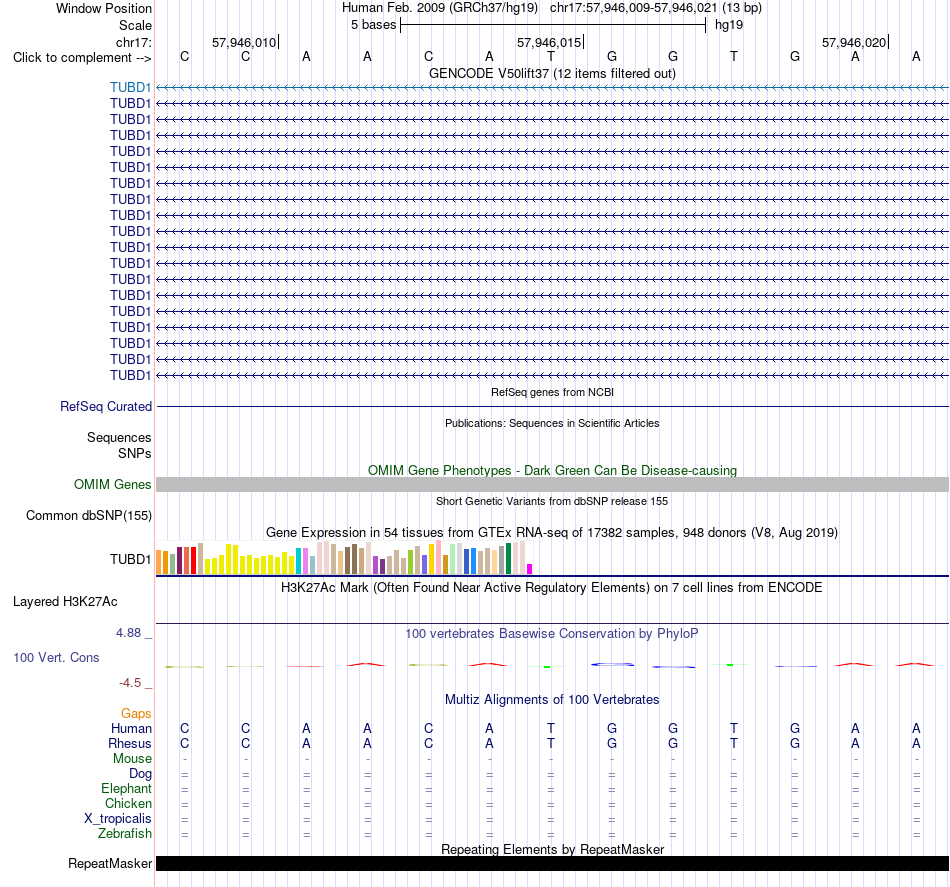Open 'OMIM Gene Phenotypes' track title
Viewport: 950px width, 887px height.
pyautogui.click(x=552, y=470)
